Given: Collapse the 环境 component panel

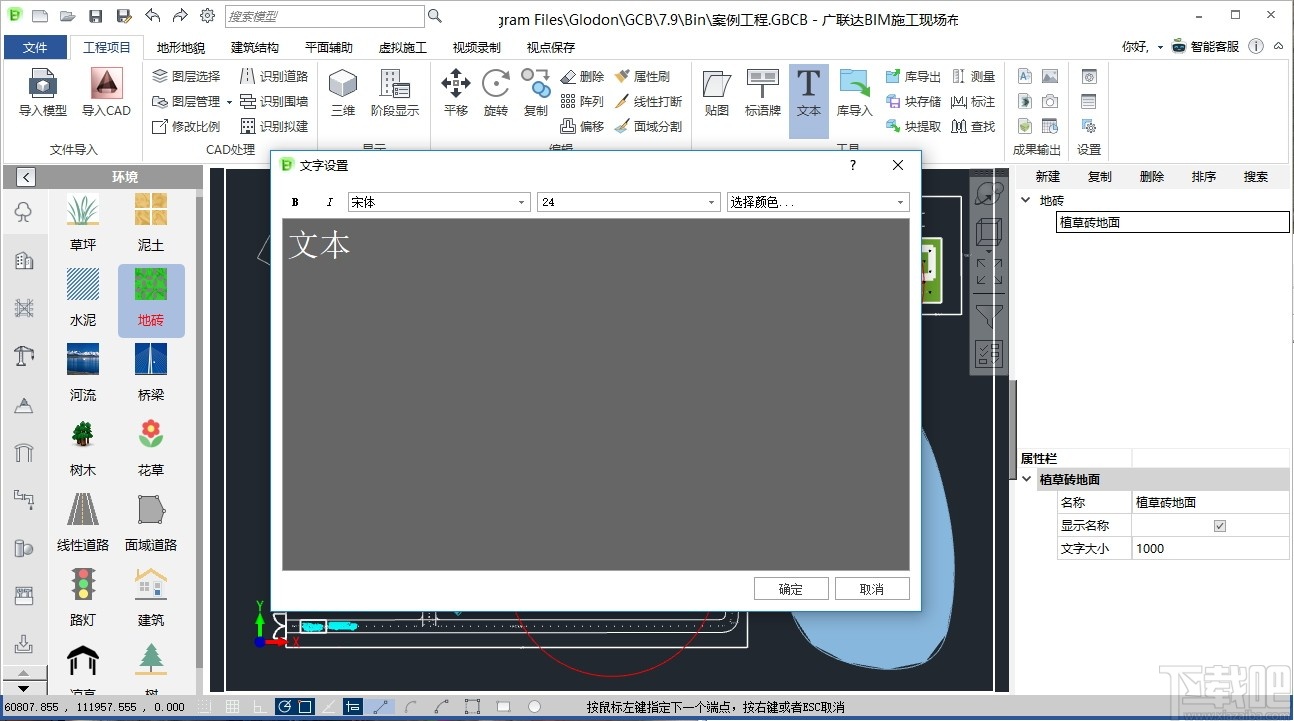Looking at the screenshot, I should (26, 177).
